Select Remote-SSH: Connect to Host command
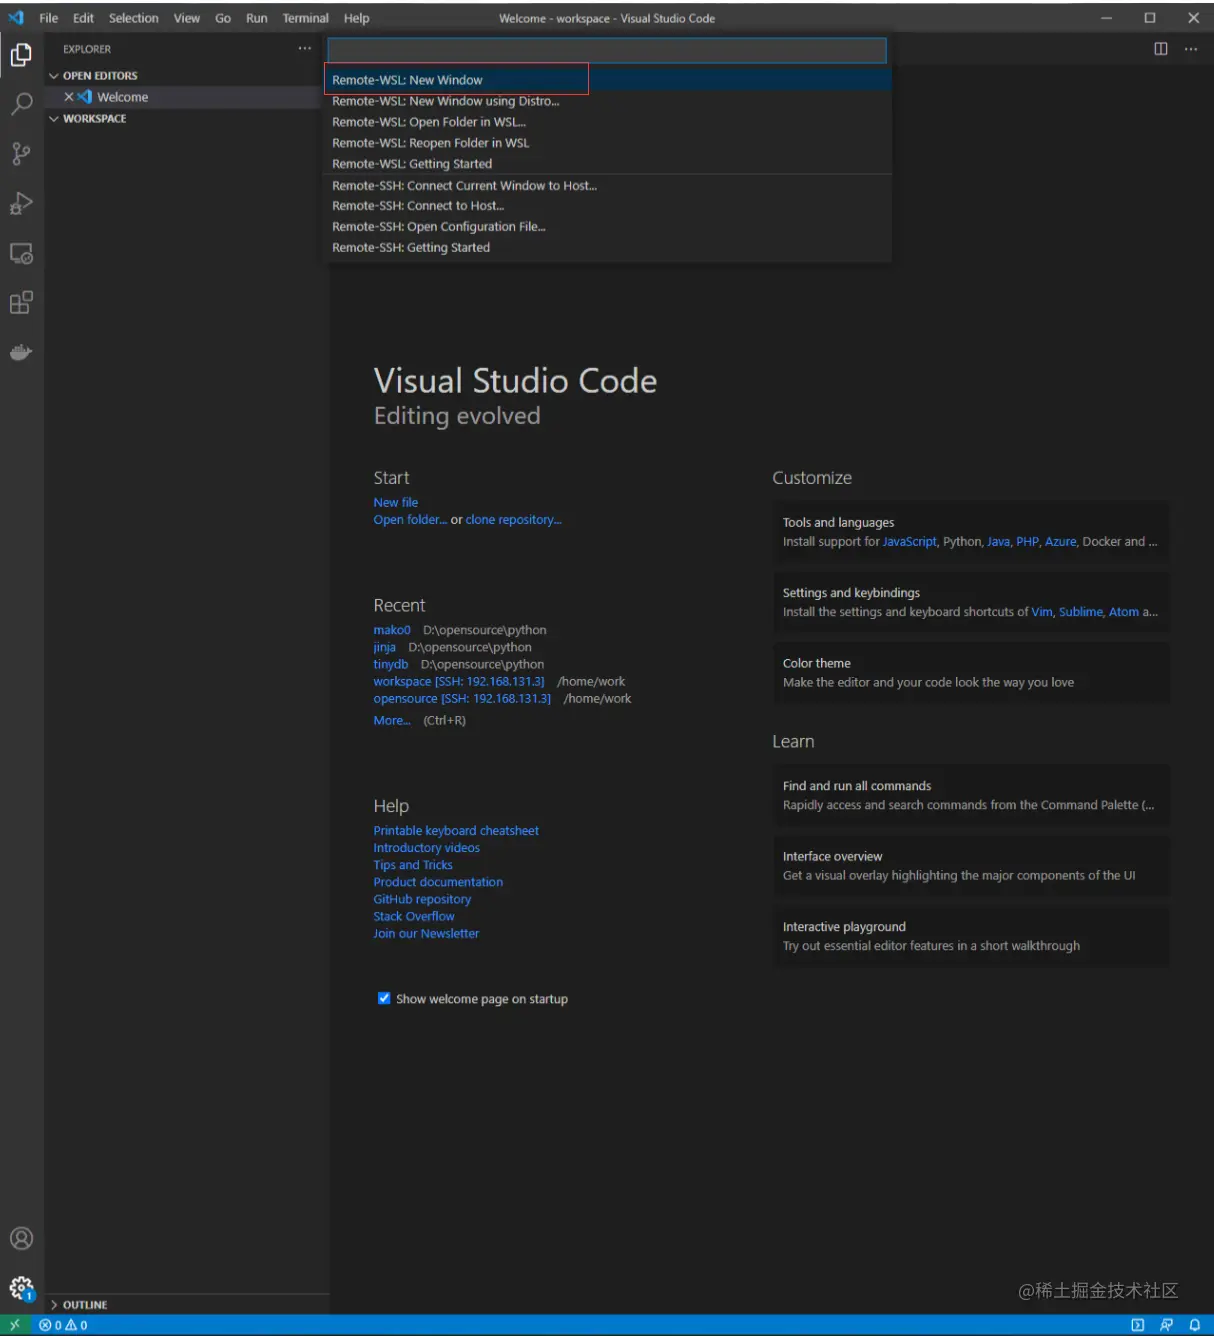 click(x=418, y=205)
